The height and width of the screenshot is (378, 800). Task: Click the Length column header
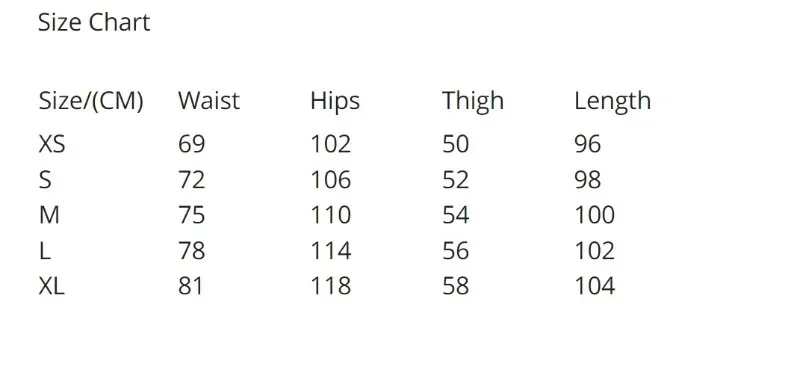point(612,101)
